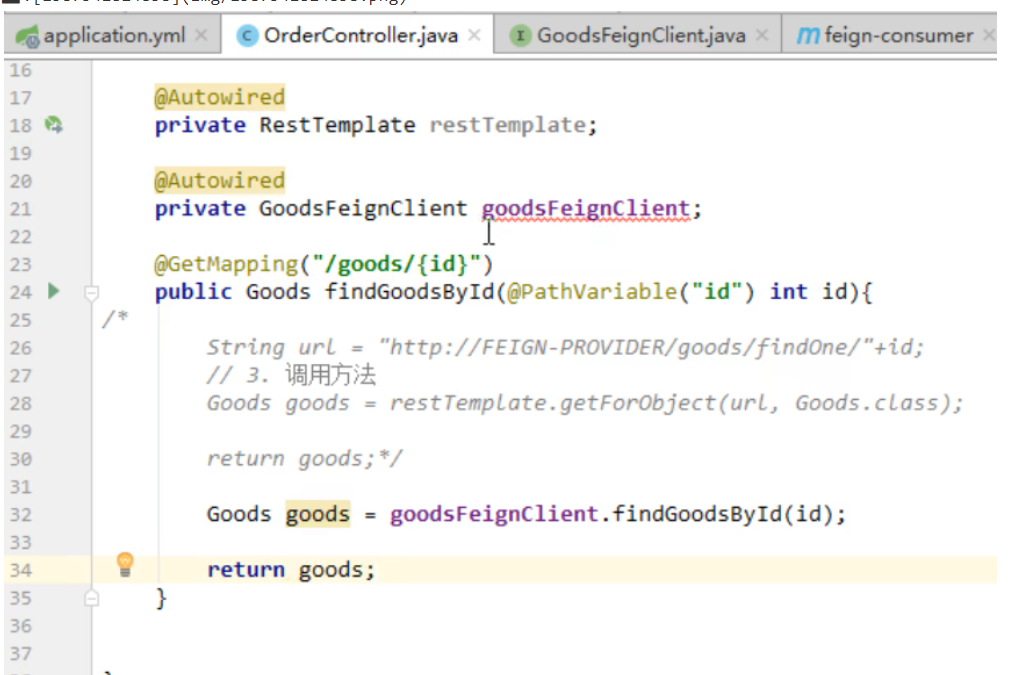This screenshot has width=1010, height=675.
Task: Click the Maven icon on feign-consumer tab
Action: click(808, 35)
